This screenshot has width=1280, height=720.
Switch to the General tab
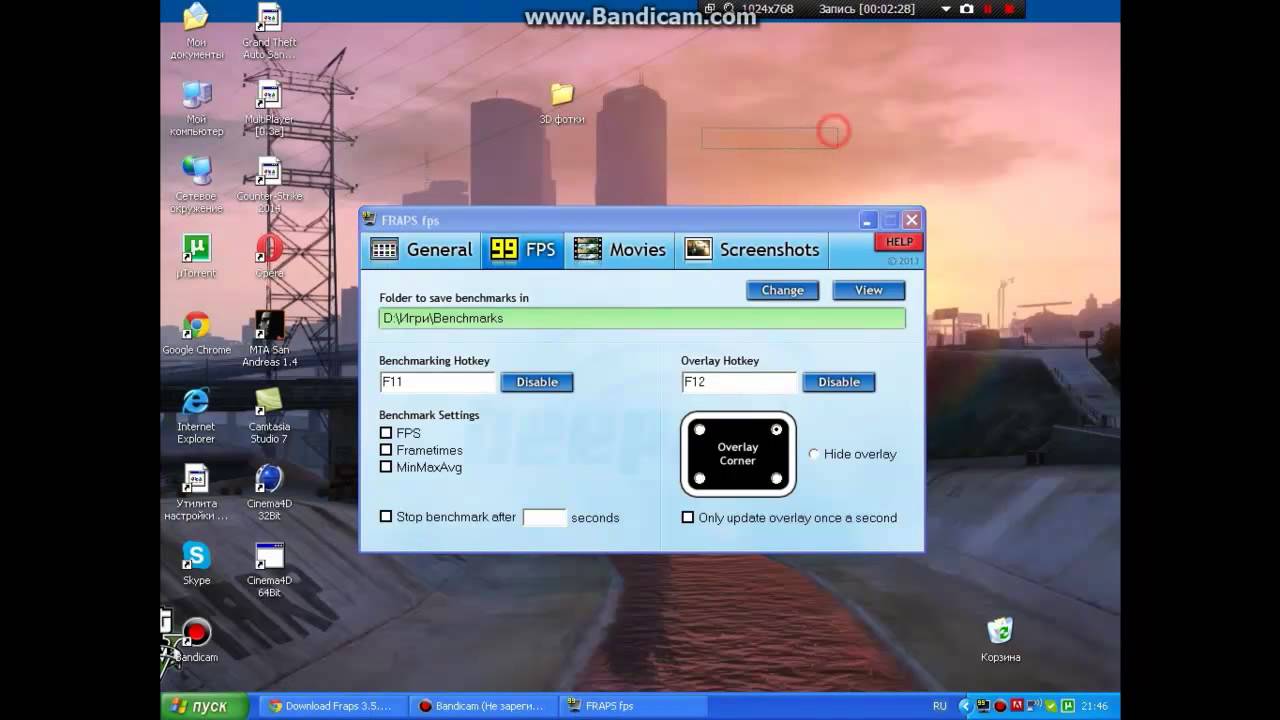point(421,250)
